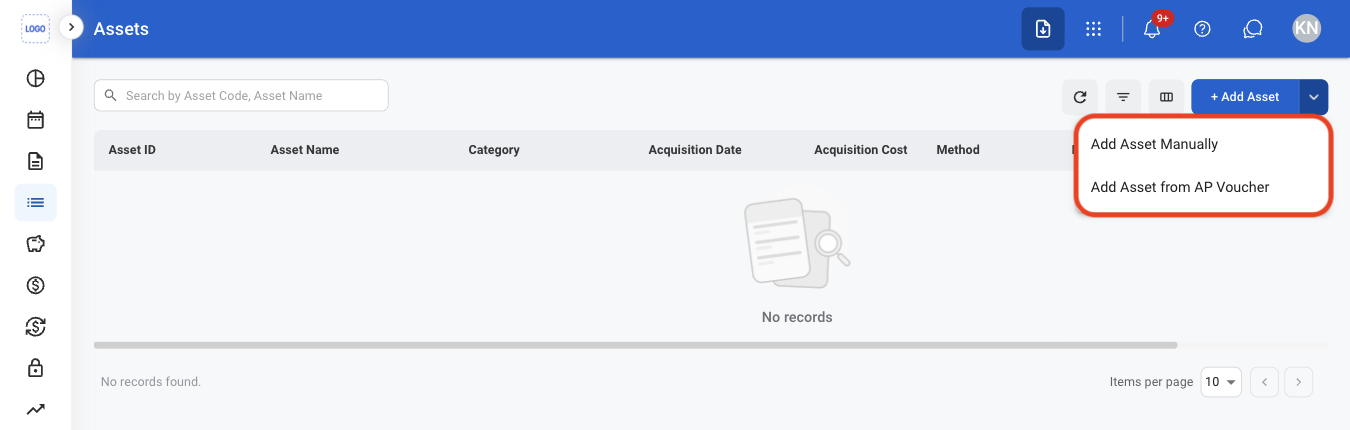Screen dimensions: 1350x430
Task: Sort by Method column header
Action: coord(958,150)
